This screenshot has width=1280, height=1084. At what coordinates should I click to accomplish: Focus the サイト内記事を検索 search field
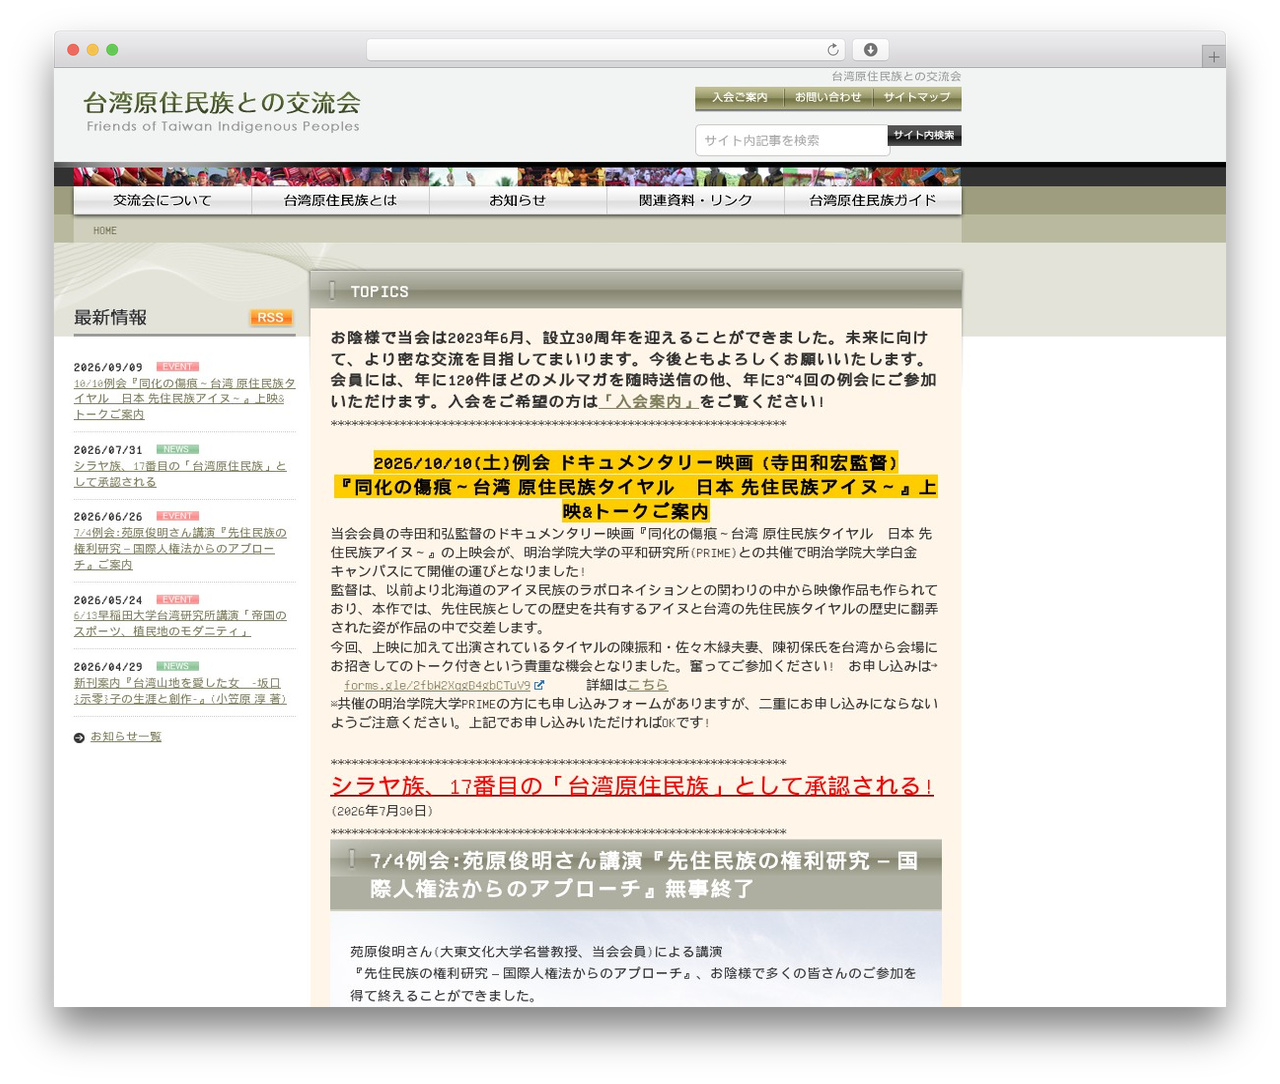791,140
